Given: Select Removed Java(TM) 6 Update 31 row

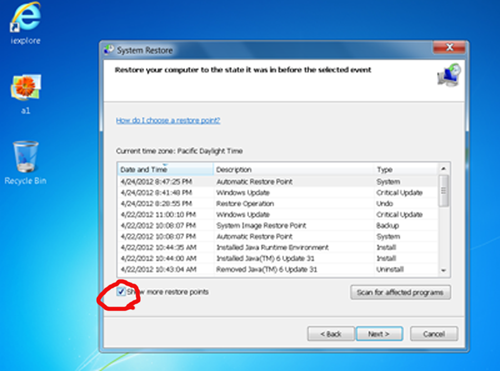Looking at the screenshot, I should (x=278, y=269).
